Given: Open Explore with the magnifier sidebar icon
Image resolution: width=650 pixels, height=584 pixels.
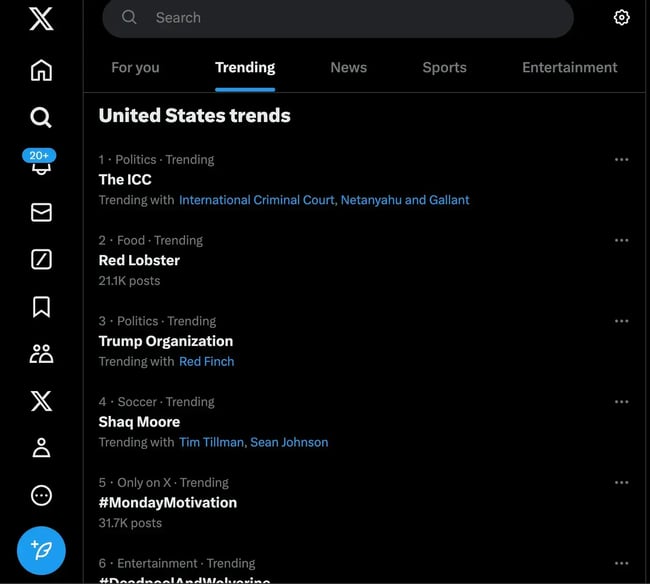Looking at the screenshot, I should [x=41, y=118].
